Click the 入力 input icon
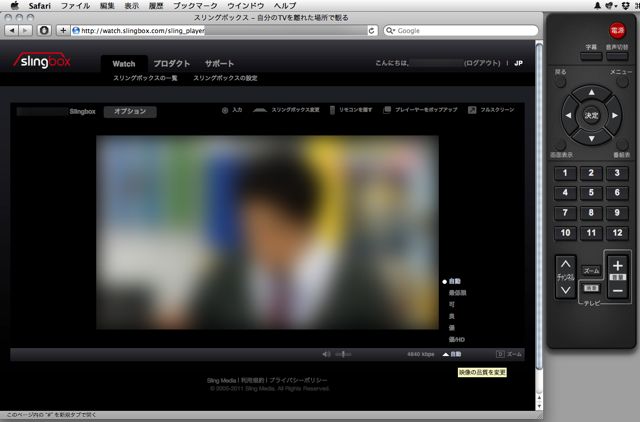The width and height of the screenshot is (640, 422). tap(232, 110)
